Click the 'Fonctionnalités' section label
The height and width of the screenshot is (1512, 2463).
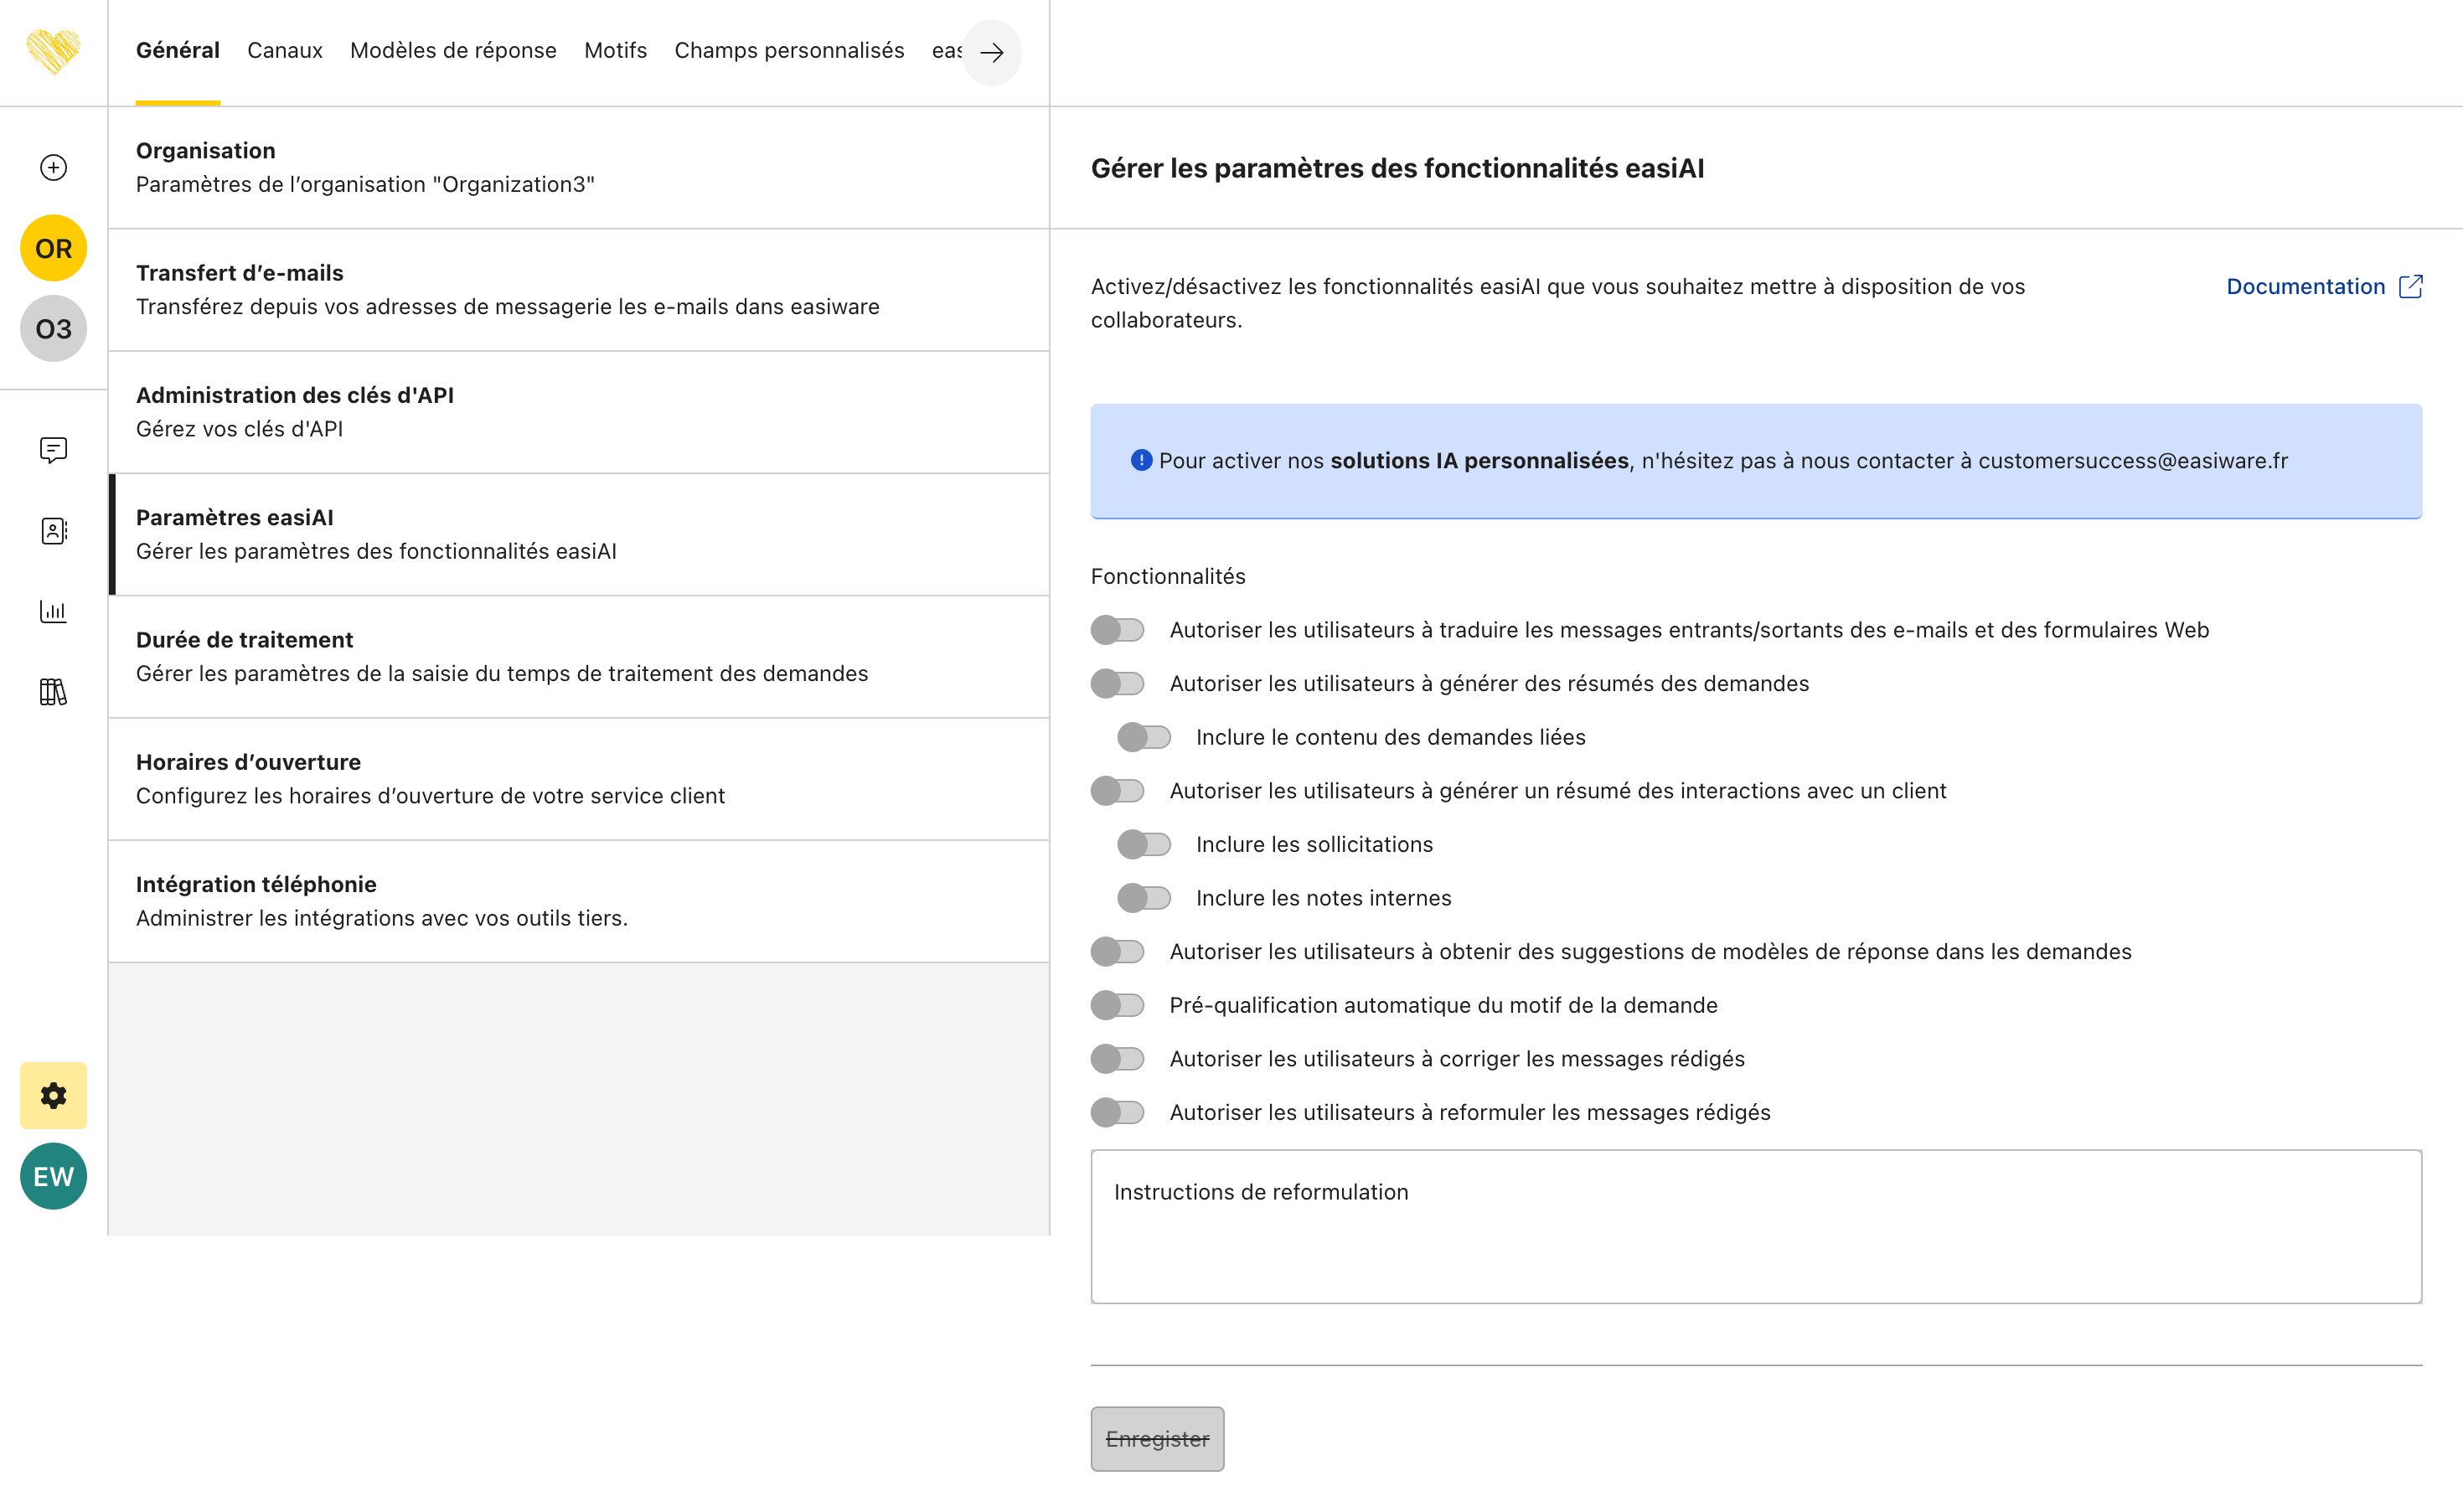1168,577
